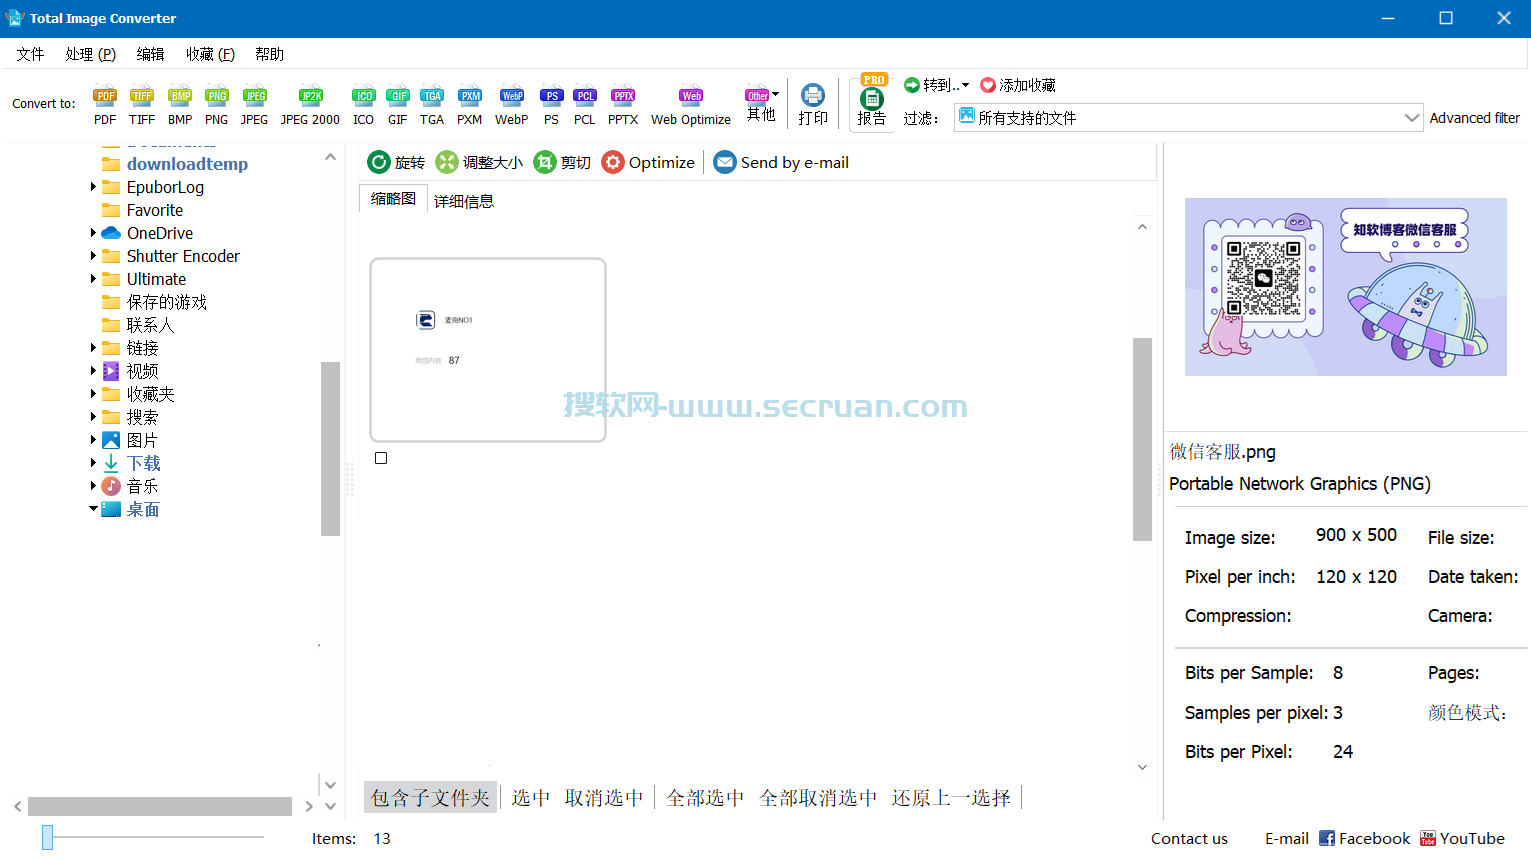Open Web Optimize conversion
This screenshot has height=859, width=1531.
point(691,105)
